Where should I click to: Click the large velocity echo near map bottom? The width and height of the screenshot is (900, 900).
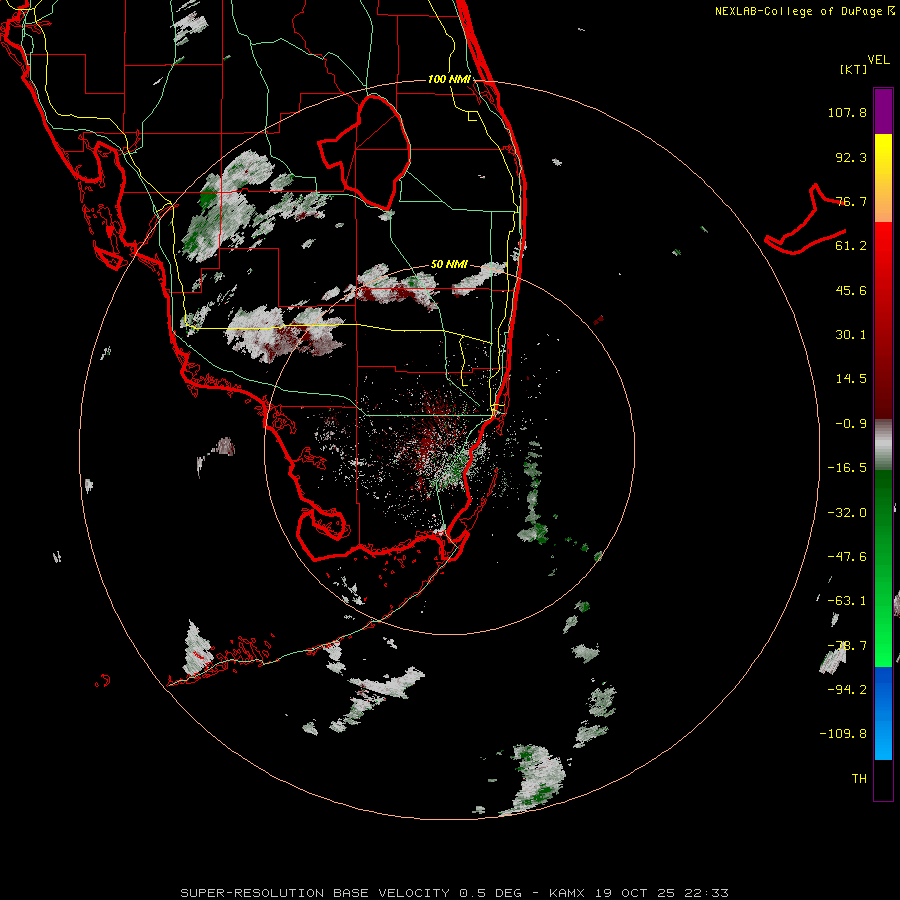[534, 778]
